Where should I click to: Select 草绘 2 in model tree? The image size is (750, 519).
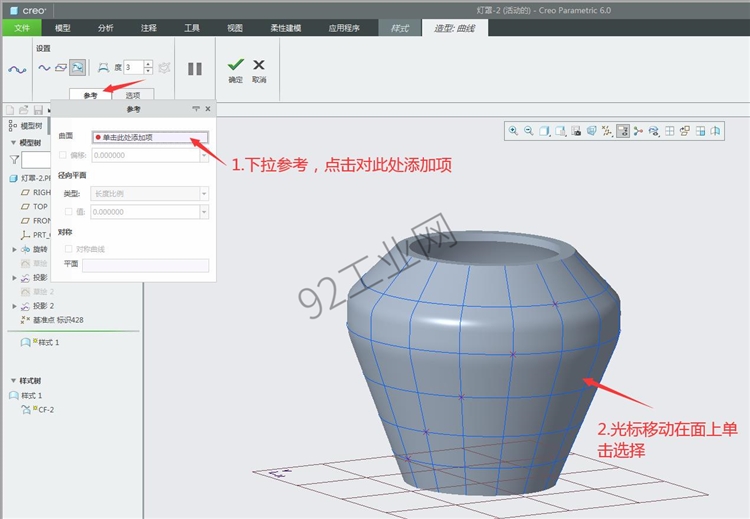coord(38,291)
